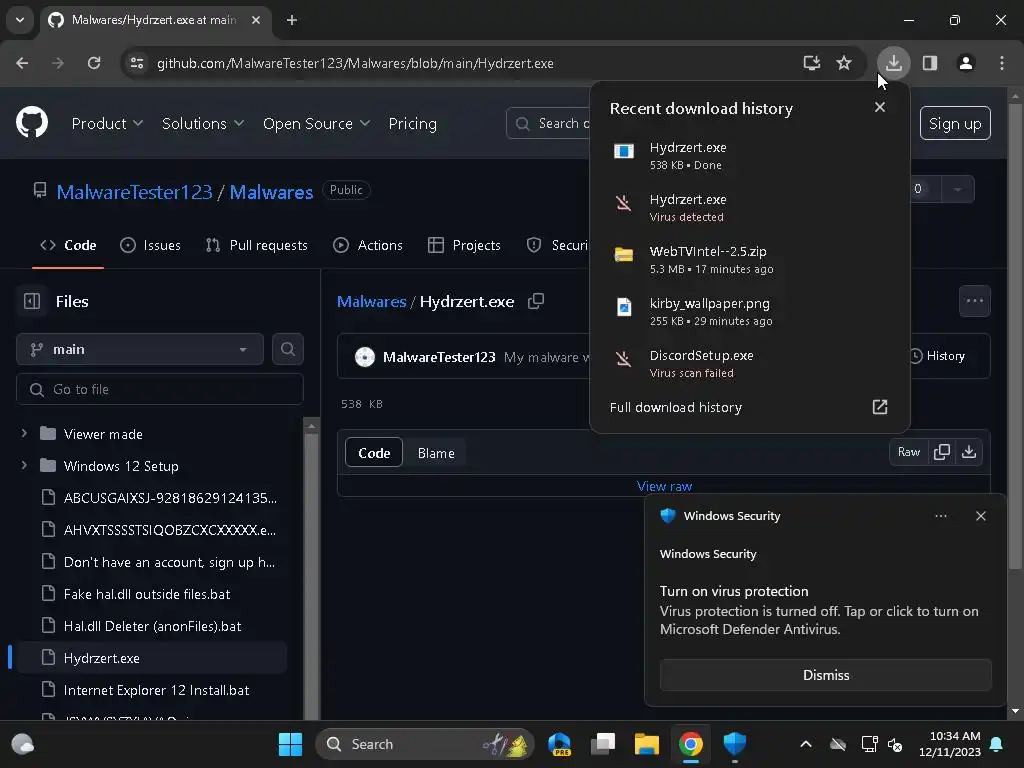This screenshot has width=1024, height=768.
Task: Switch to Blame view
Action: tap(436, 453)
